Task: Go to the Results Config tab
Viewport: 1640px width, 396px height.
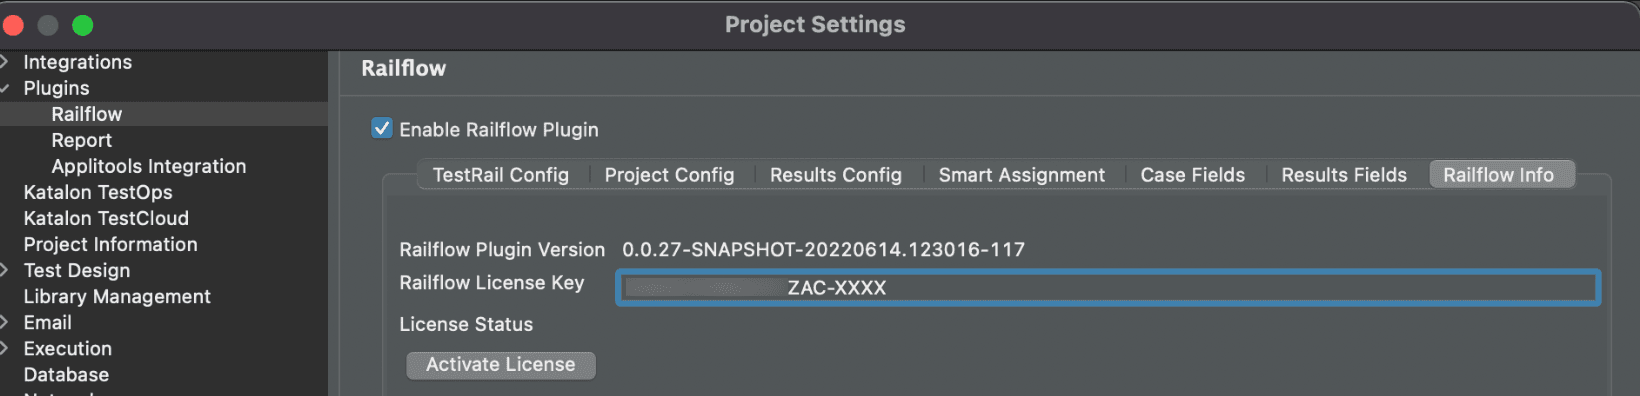Action: click(x=836, y=175)
